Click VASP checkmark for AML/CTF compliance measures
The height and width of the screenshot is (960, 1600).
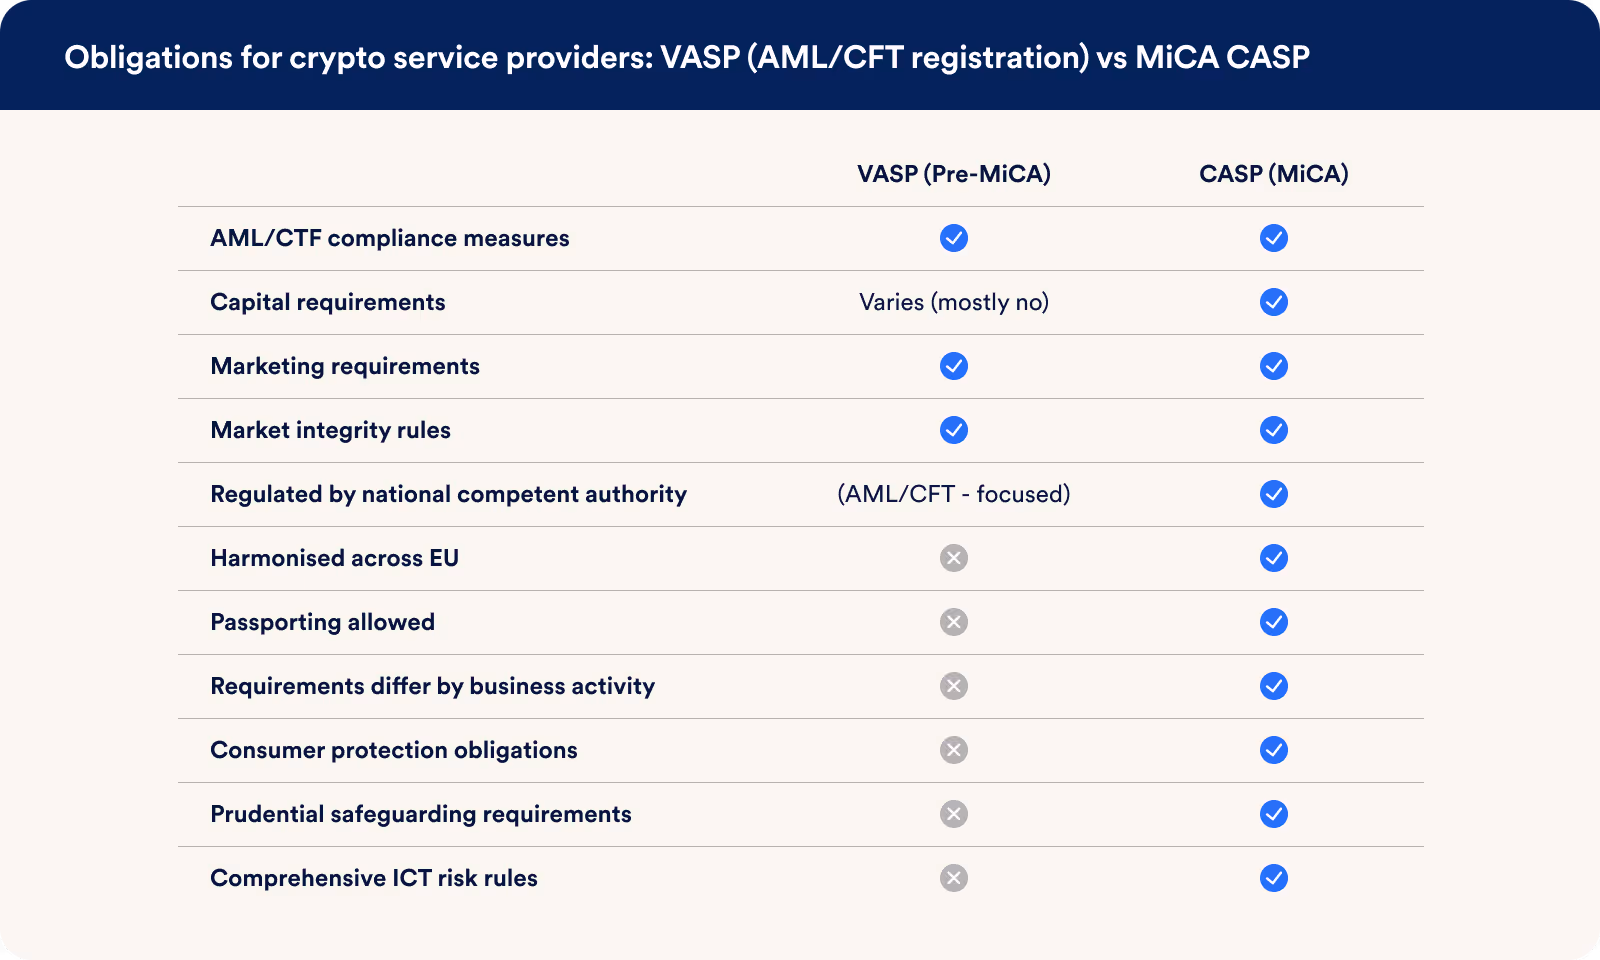(x=954, y=238)
